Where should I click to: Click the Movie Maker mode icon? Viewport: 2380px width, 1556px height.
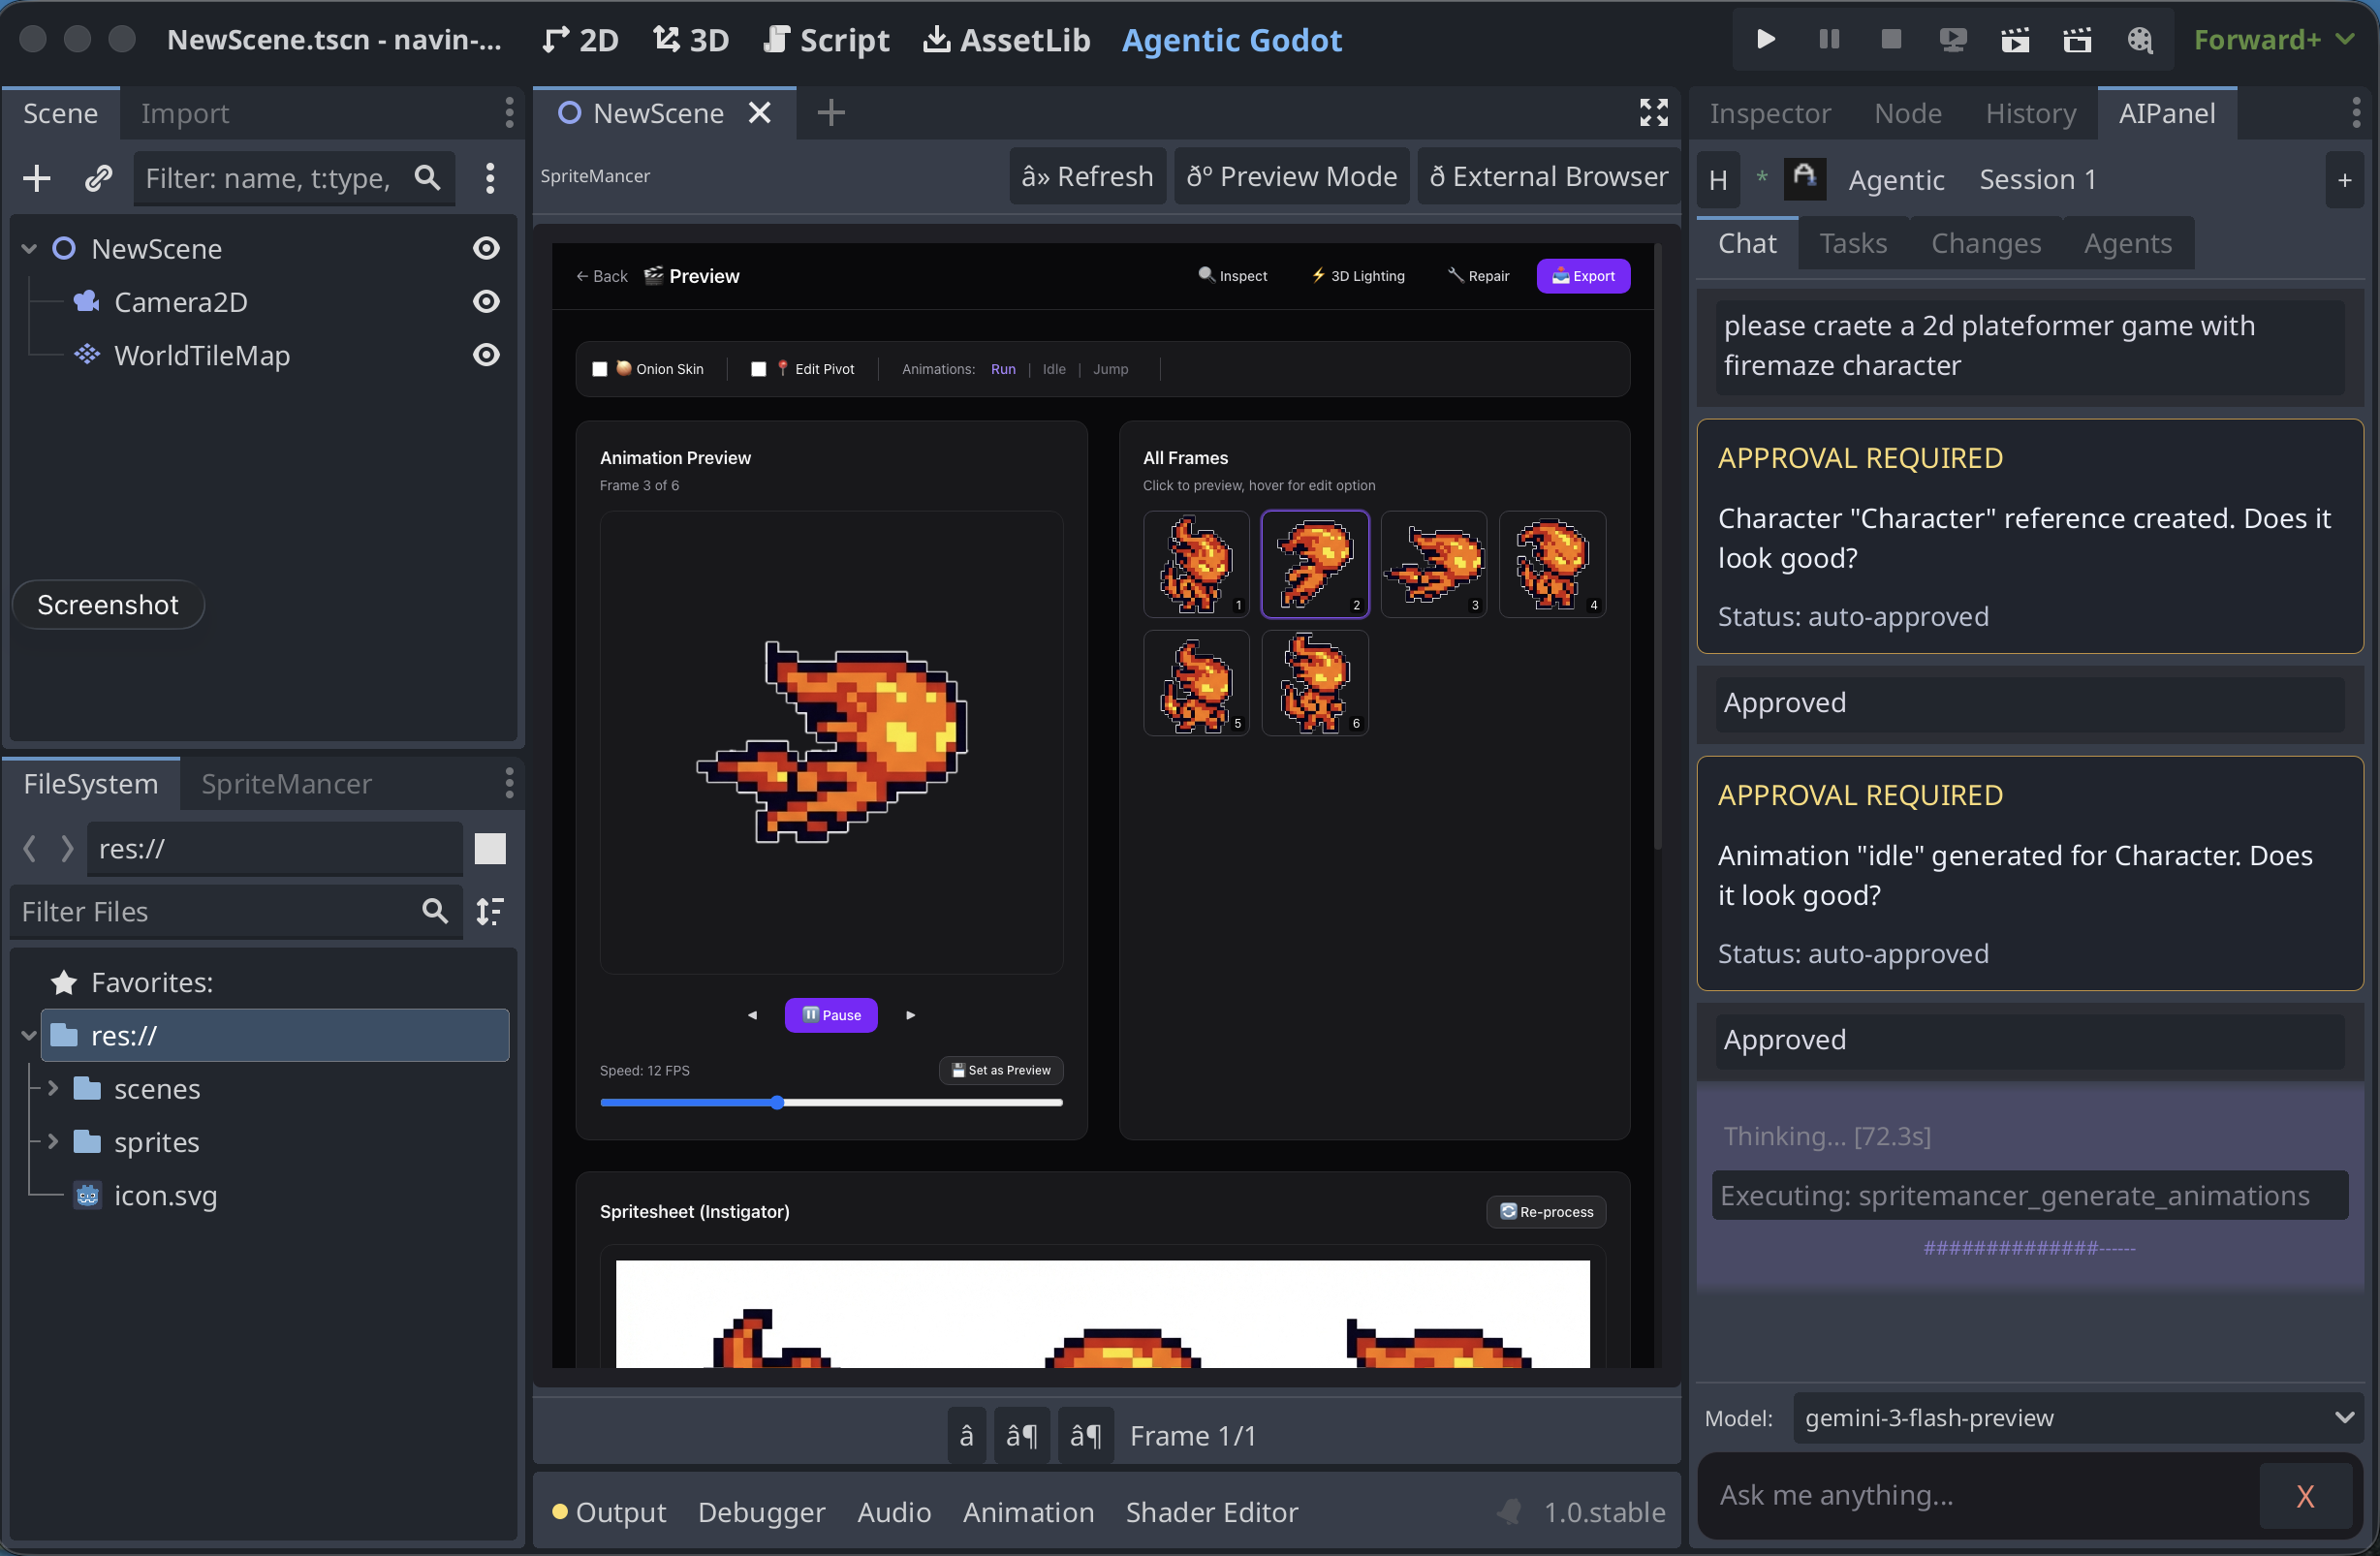[x=2138, y=39]
